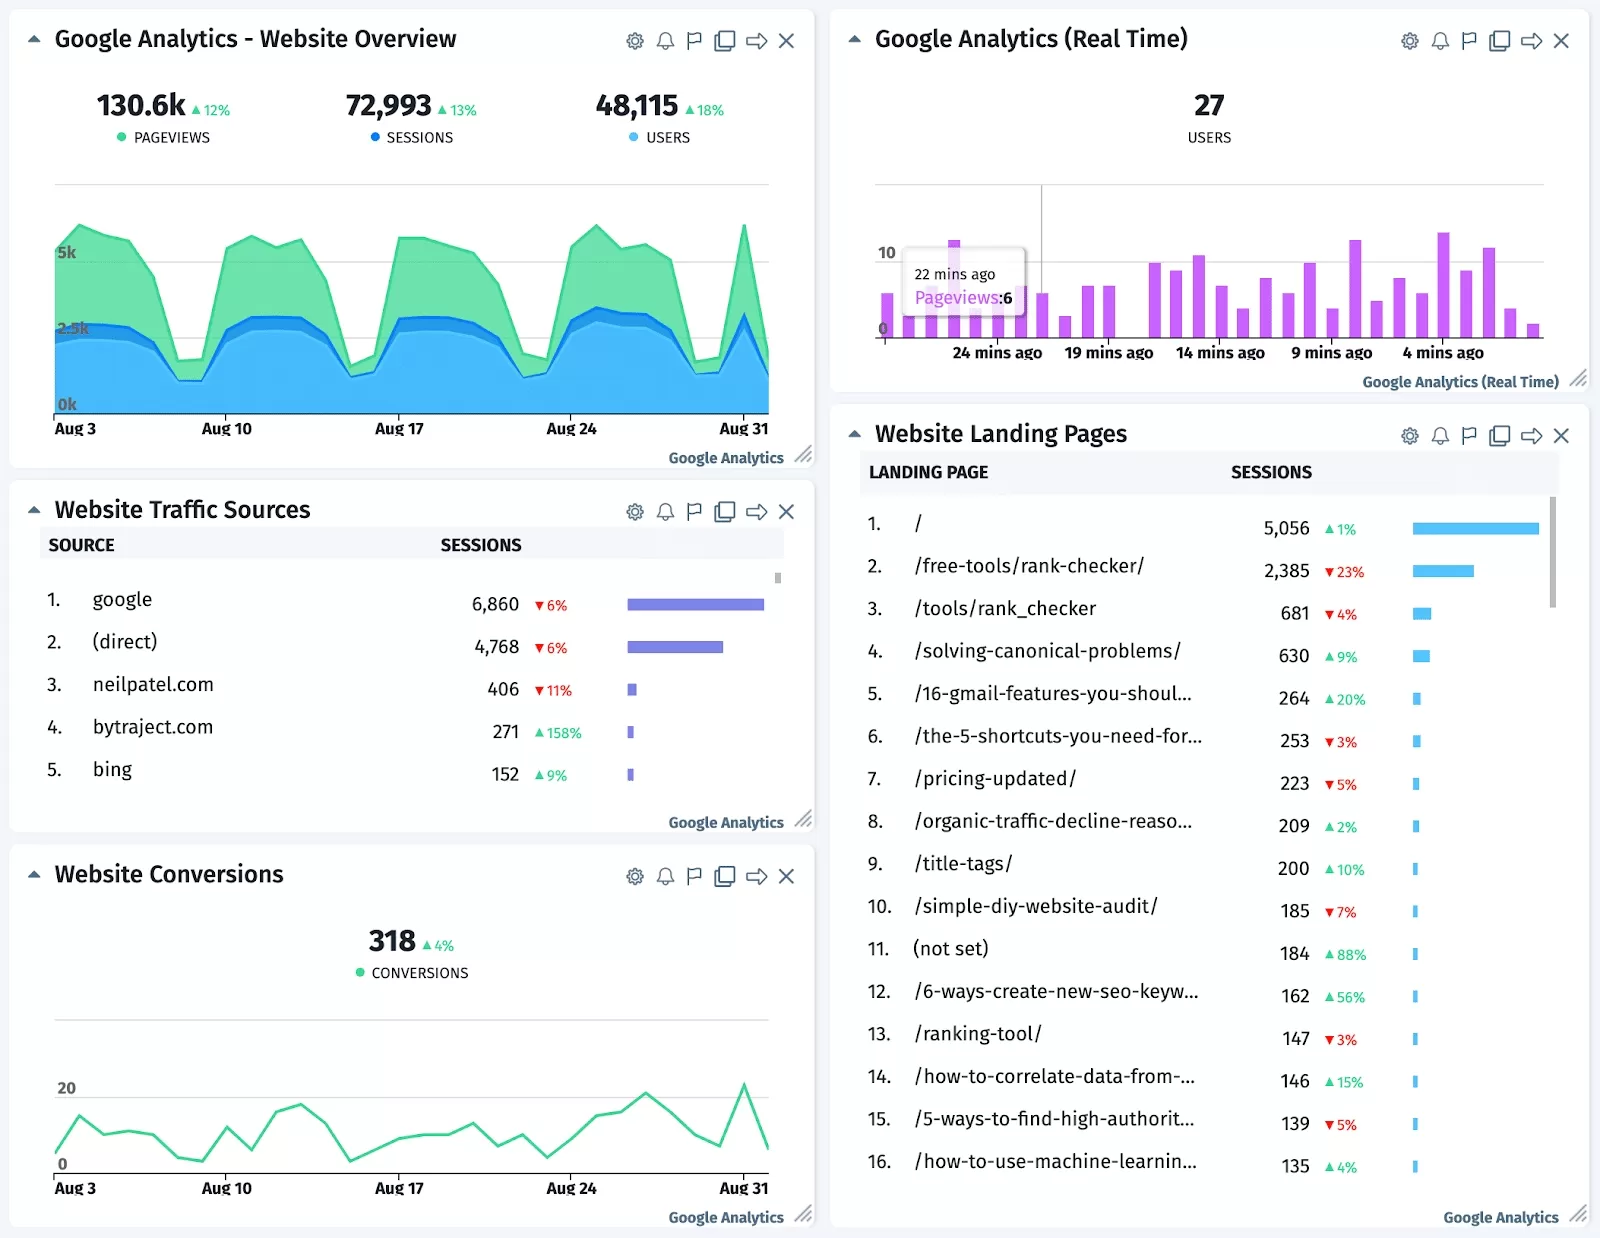Flag the Website Traffic Sources widget

(694, 511)
